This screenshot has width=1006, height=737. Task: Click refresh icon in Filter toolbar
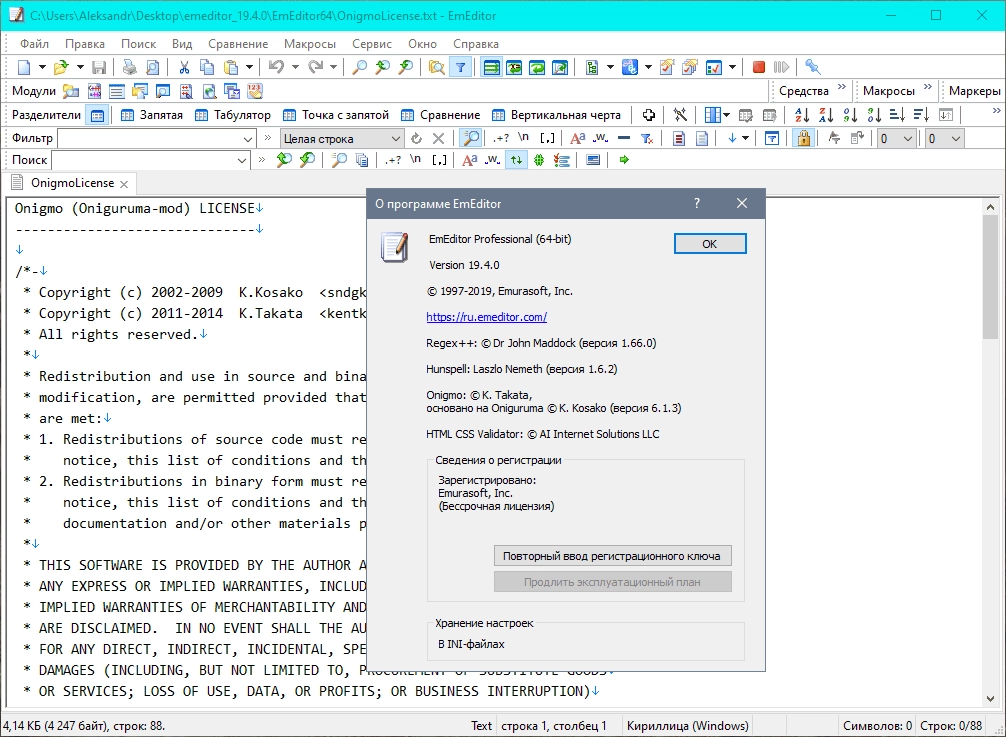pos(416,139)
